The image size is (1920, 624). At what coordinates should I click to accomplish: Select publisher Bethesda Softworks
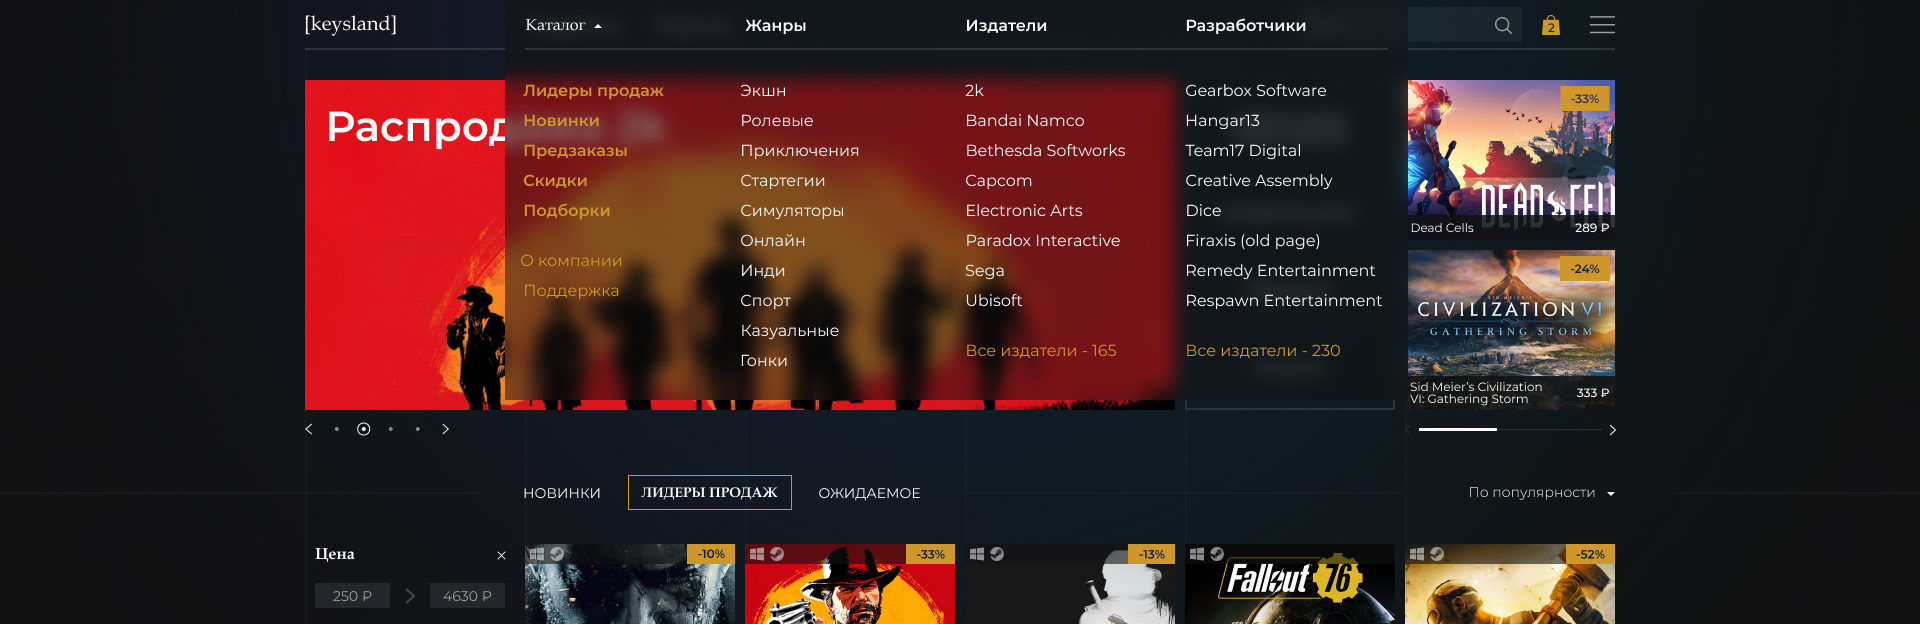[x=1045, y=150]
